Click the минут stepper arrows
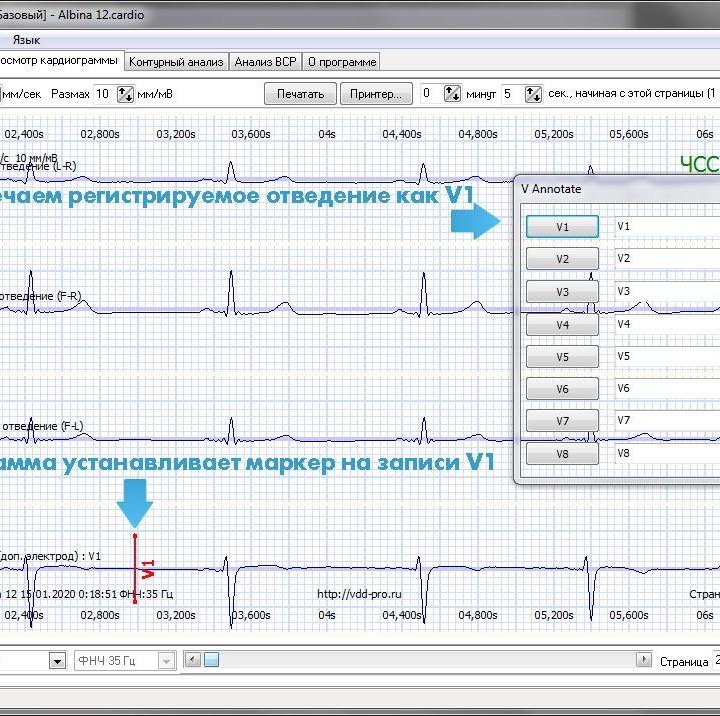720x716 pixels. (450, 94)
